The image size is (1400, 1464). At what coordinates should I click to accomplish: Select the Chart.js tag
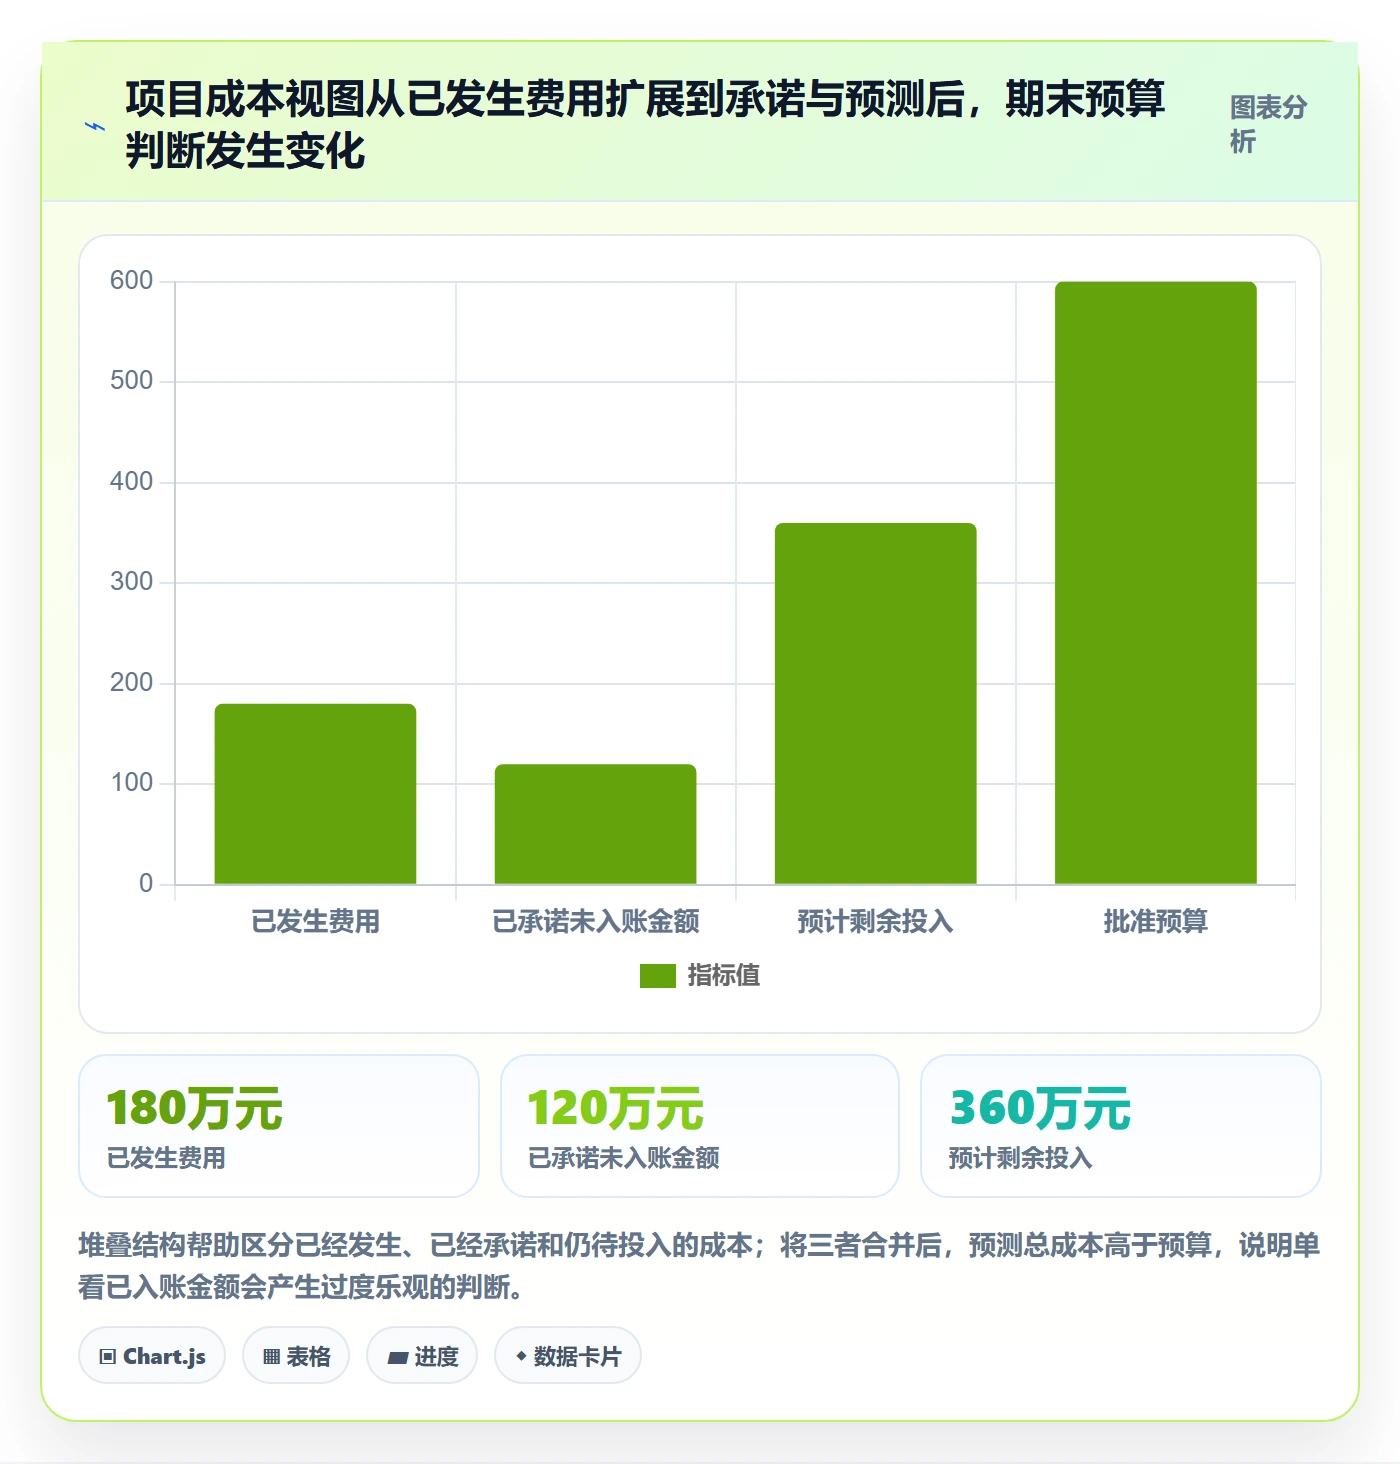152,1356
